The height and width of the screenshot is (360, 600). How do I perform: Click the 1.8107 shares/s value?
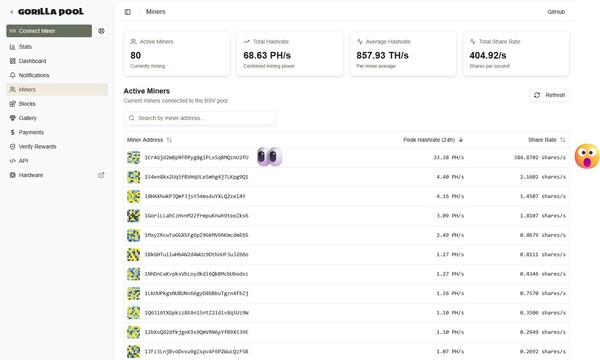(543, 216)
